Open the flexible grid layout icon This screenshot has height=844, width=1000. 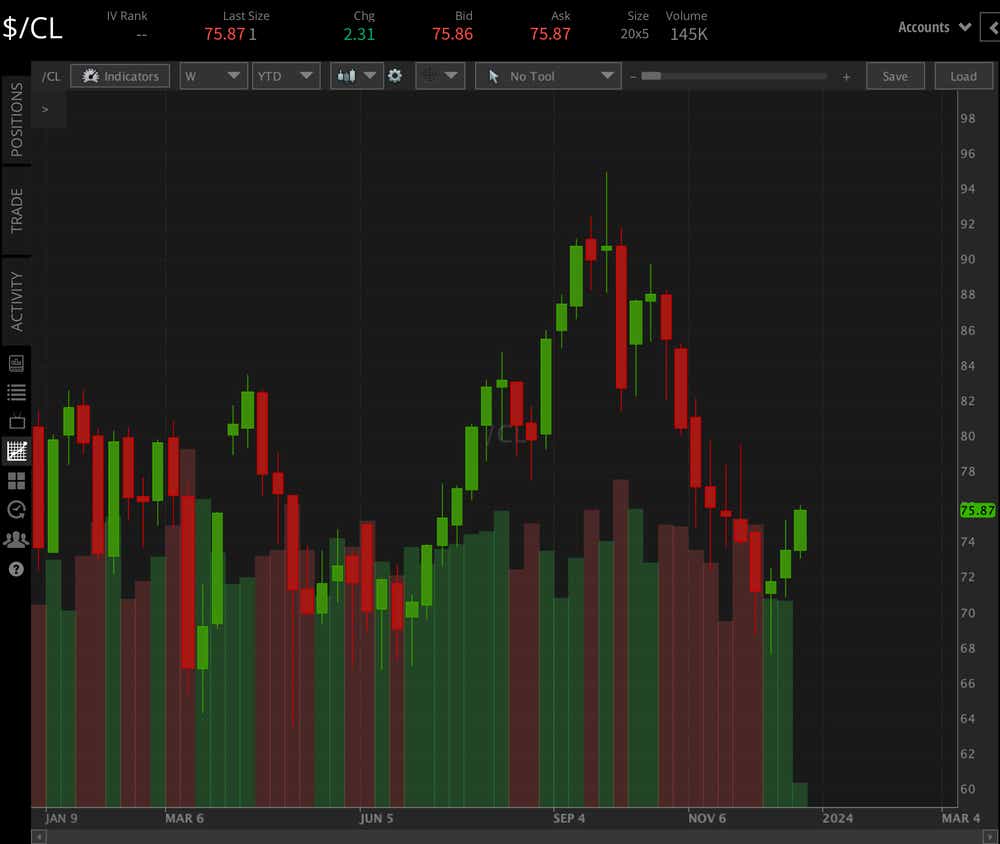coord(16,481)
